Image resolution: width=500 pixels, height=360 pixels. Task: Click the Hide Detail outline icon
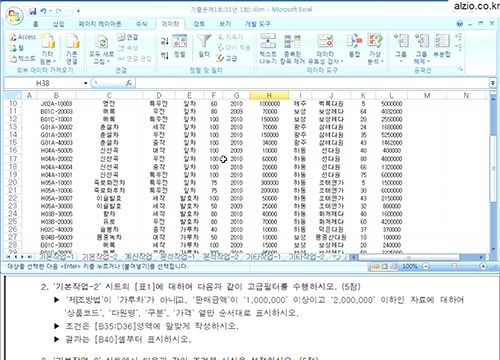[x=458, y=47]
